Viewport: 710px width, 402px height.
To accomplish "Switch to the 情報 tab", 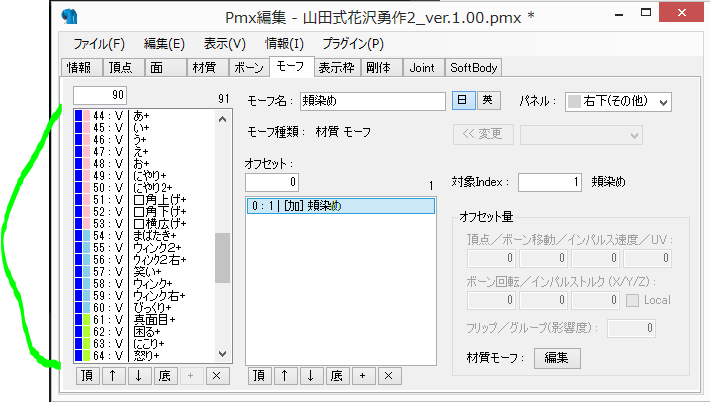I will pos(80,67).
